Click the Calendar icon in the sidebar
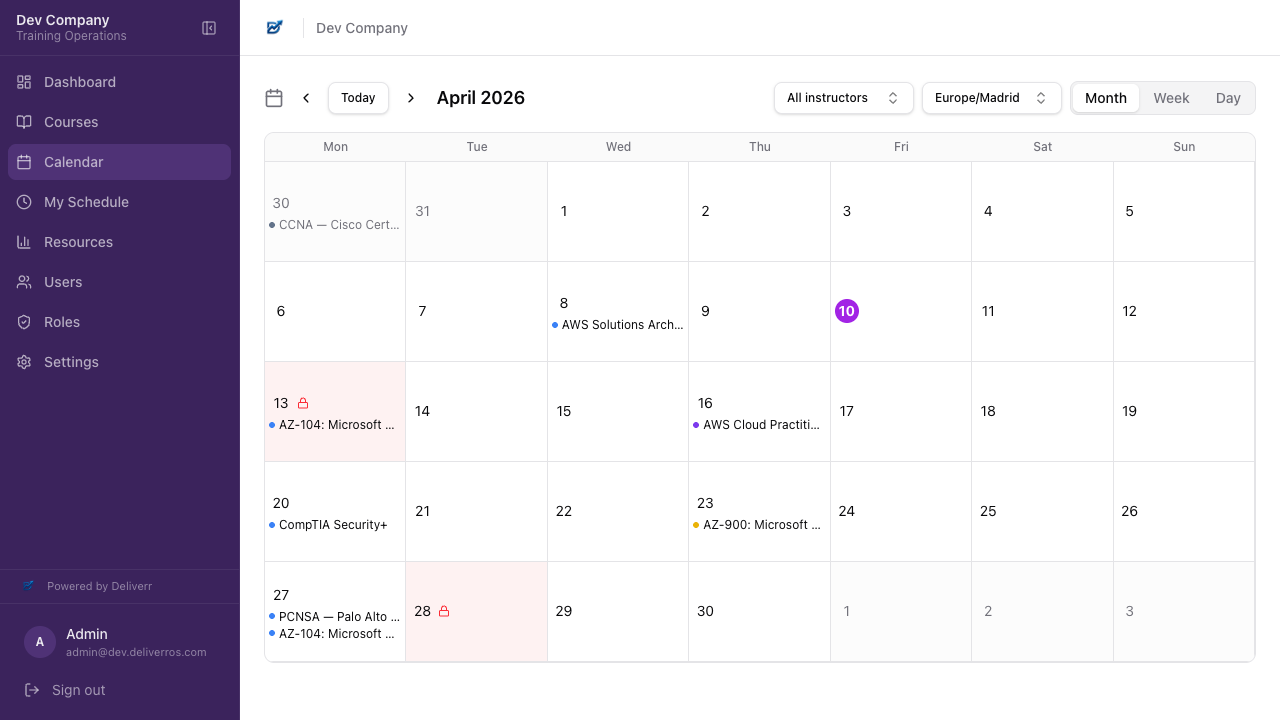Viewport: 1280px width, 720px height. point(24,162)
